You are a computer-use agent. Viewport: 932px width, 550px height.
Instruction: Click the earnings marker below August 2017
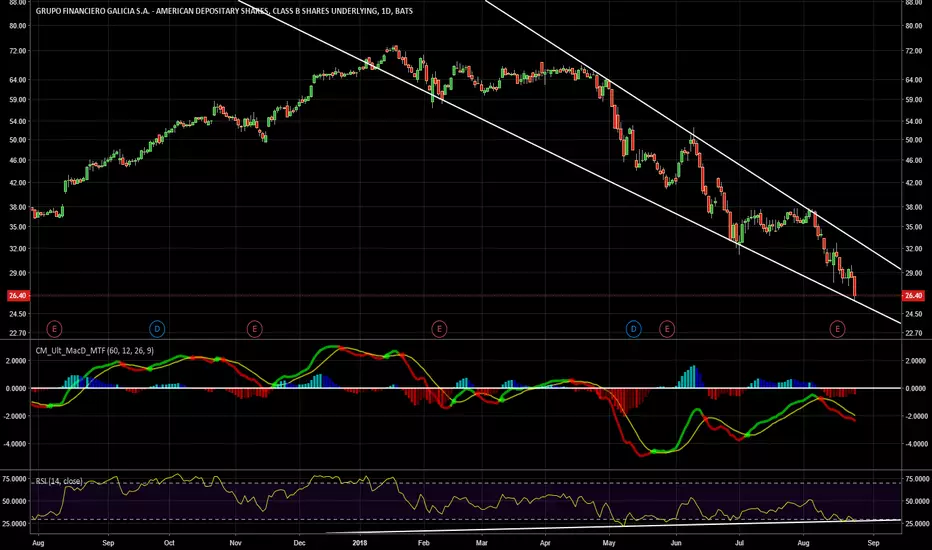click(54, 329)
